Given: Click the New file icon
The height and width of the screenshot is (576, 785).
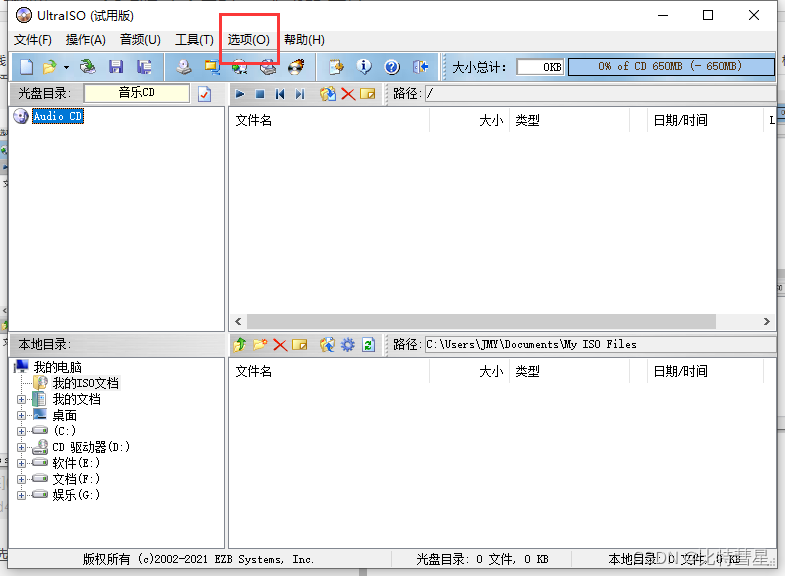Looking at the screenshot, I should tap(27, 67).
